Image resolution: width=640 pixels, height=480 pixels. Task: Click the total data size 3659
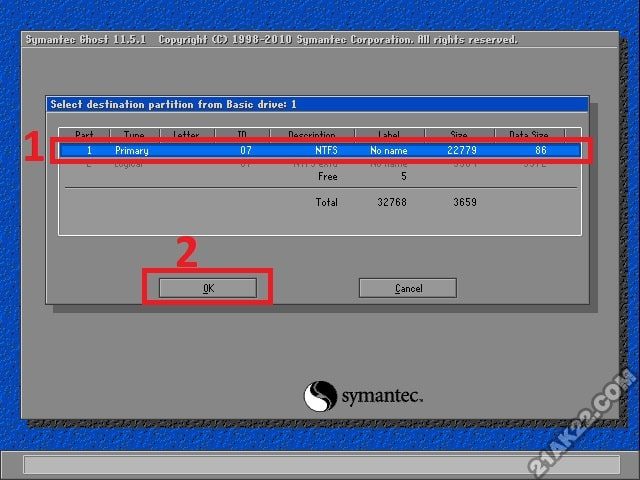point(465,202)
